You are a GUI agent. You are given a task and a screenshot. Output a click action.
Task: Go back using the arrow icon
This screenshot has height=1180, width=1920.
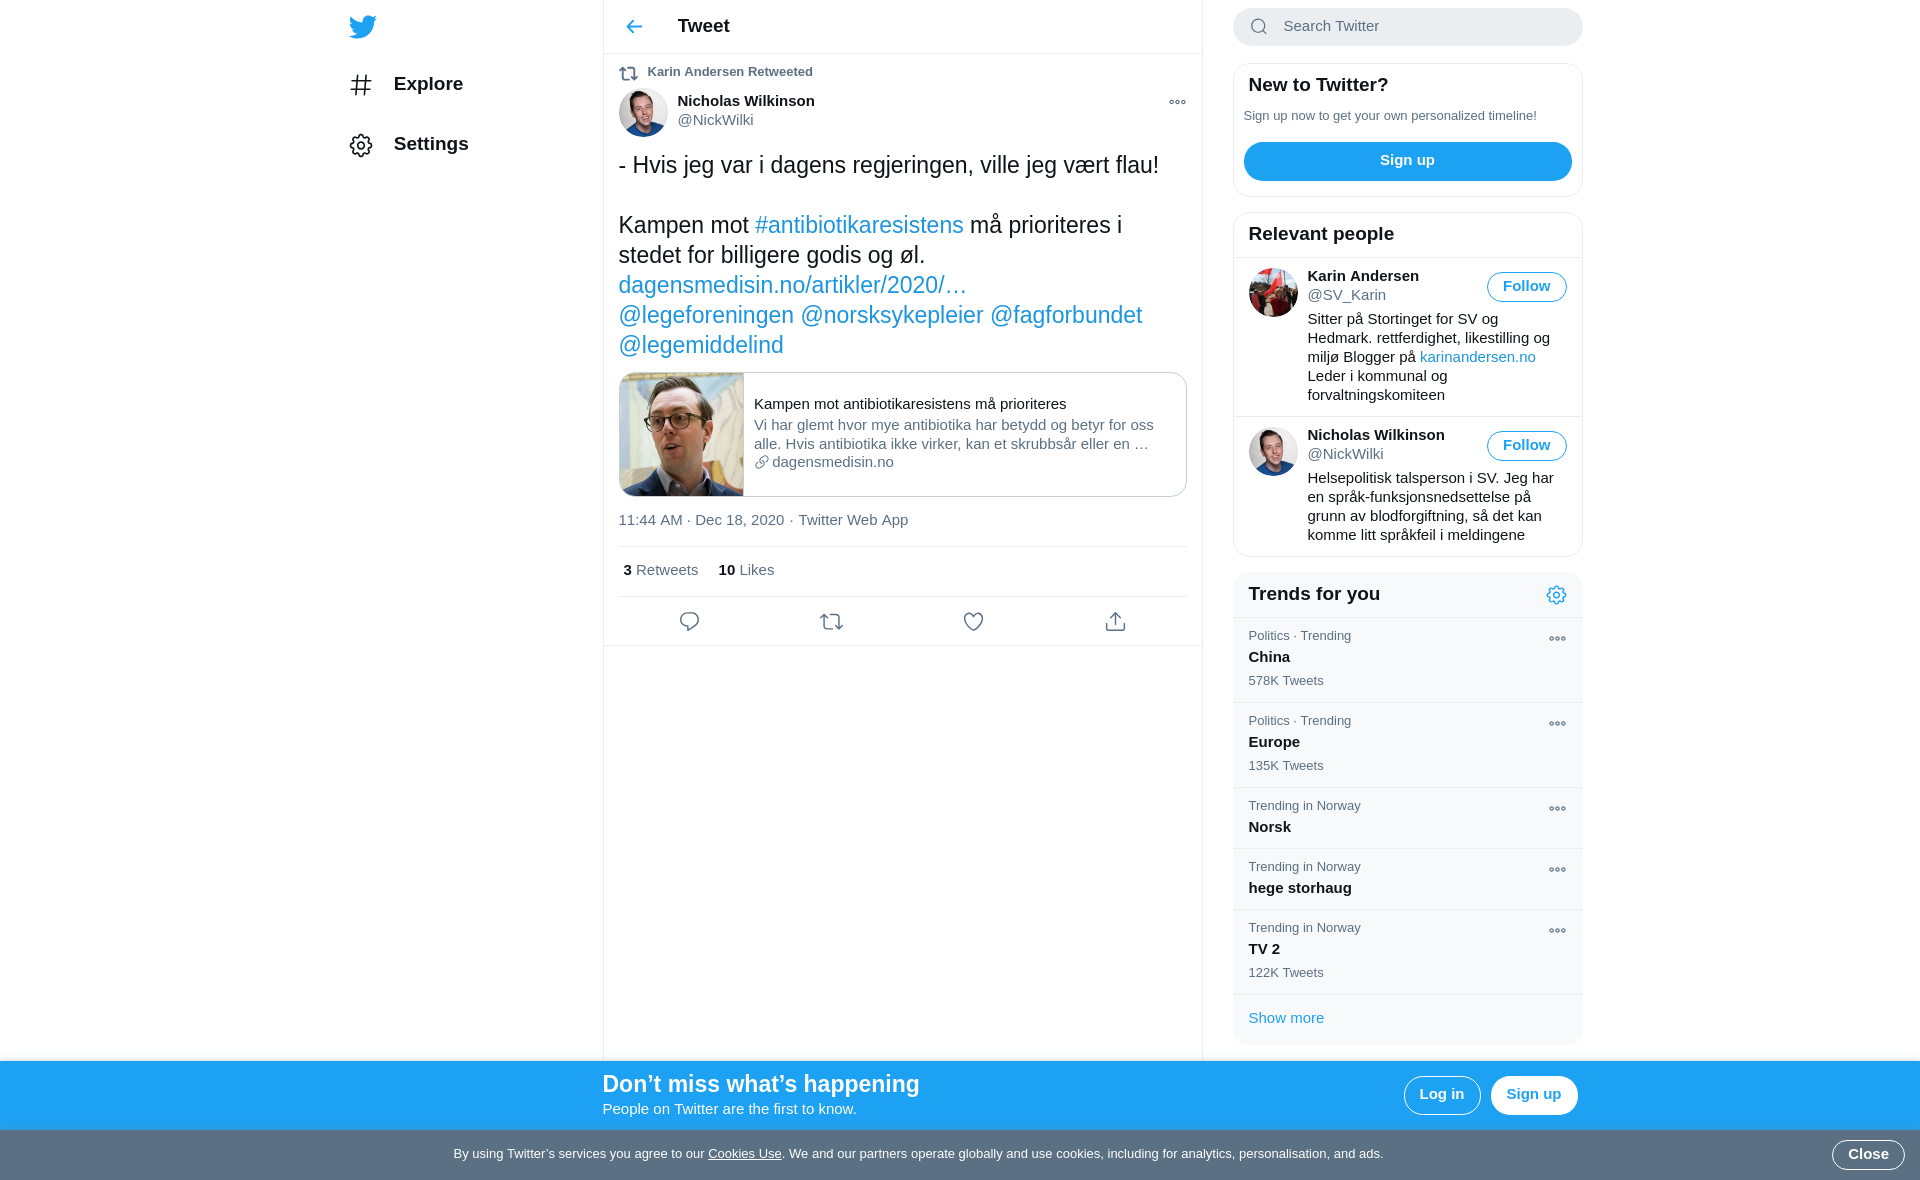pyautogui.click(x=634, y=27)
